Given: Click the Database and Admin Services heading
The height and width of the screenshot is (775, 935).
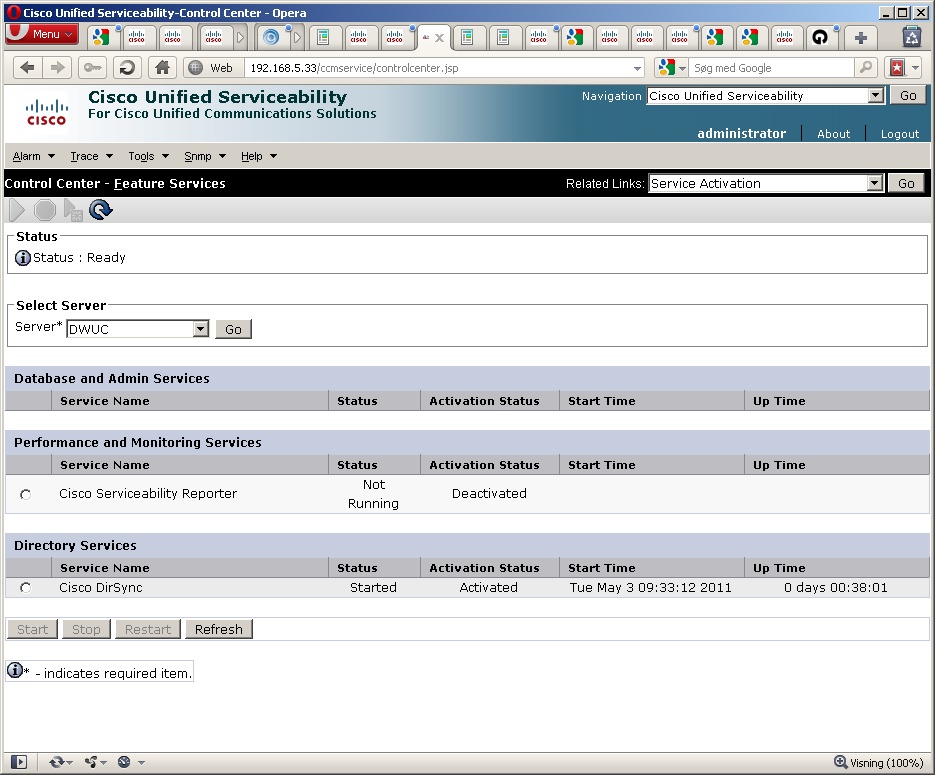Looking at the screenshot, I should (x=112, y=379).
